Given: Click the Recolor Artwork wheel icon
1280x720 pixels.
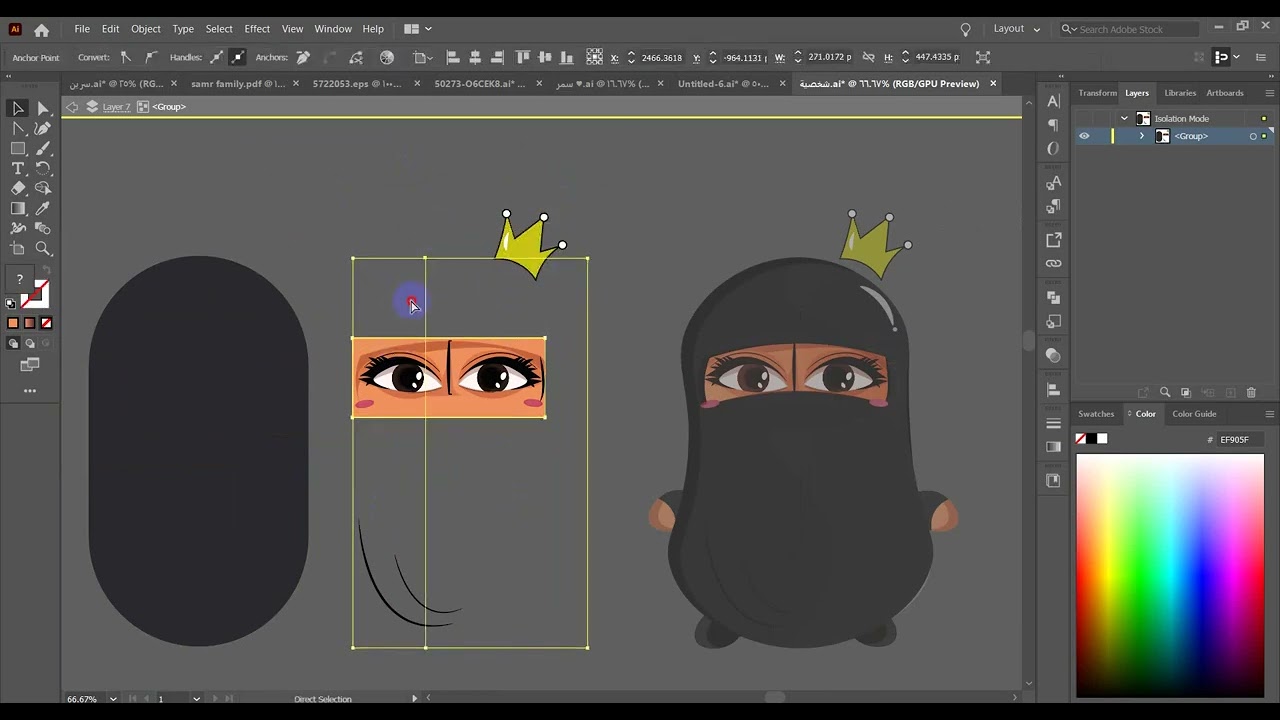Looking at the screenshot, I should pyautogui.click(x=387, y=57).
